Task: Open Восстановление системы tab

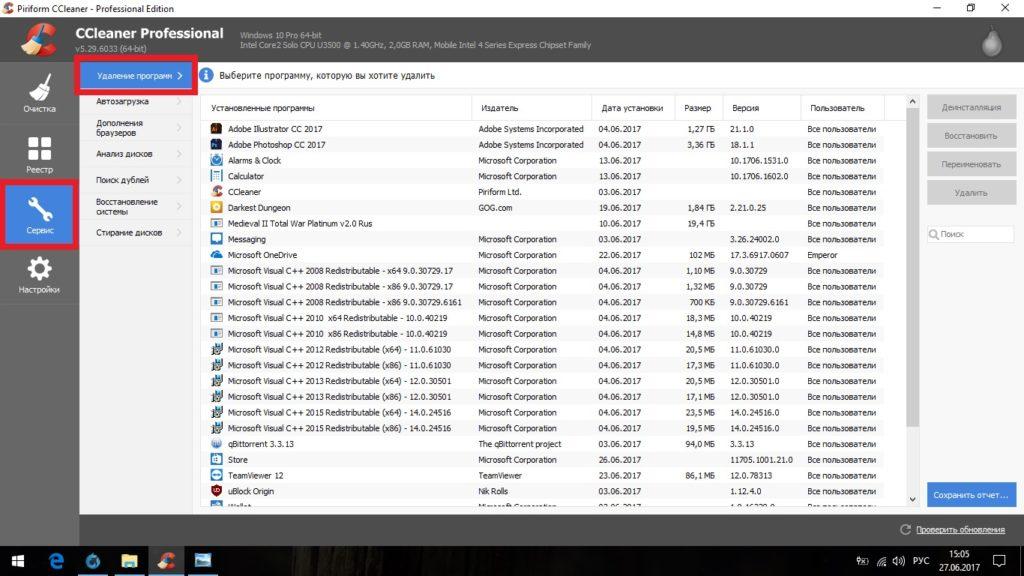Action: [x=136, y=206]
